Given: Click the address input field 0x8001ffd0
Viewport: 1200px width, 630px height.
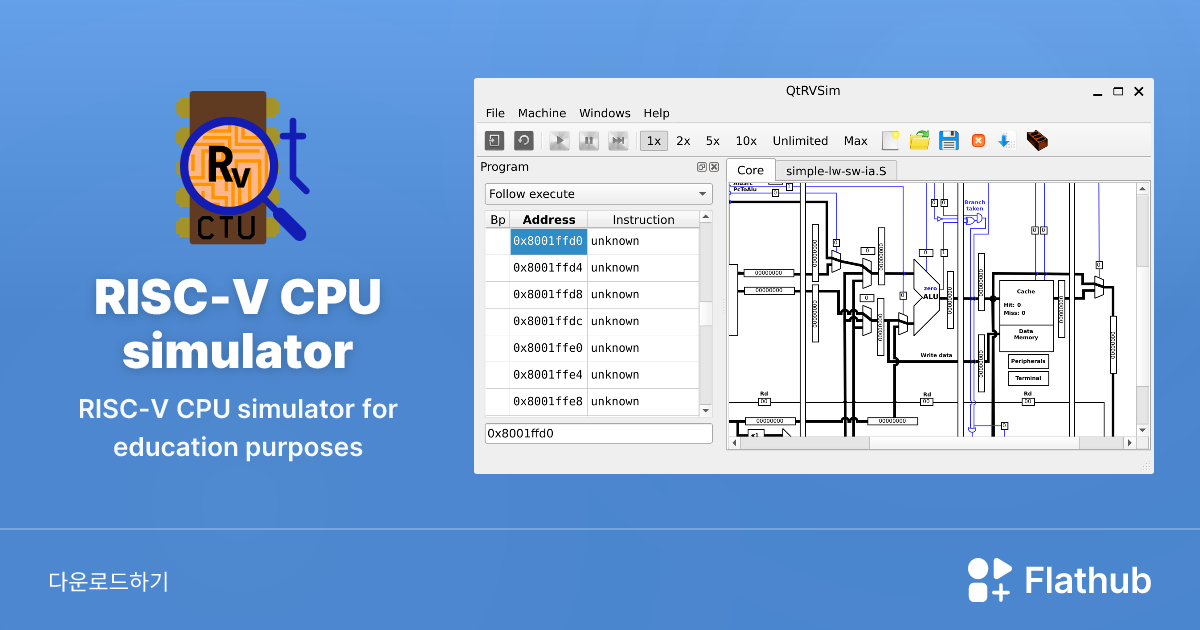Looking at the screenshot, I should 598,434.
